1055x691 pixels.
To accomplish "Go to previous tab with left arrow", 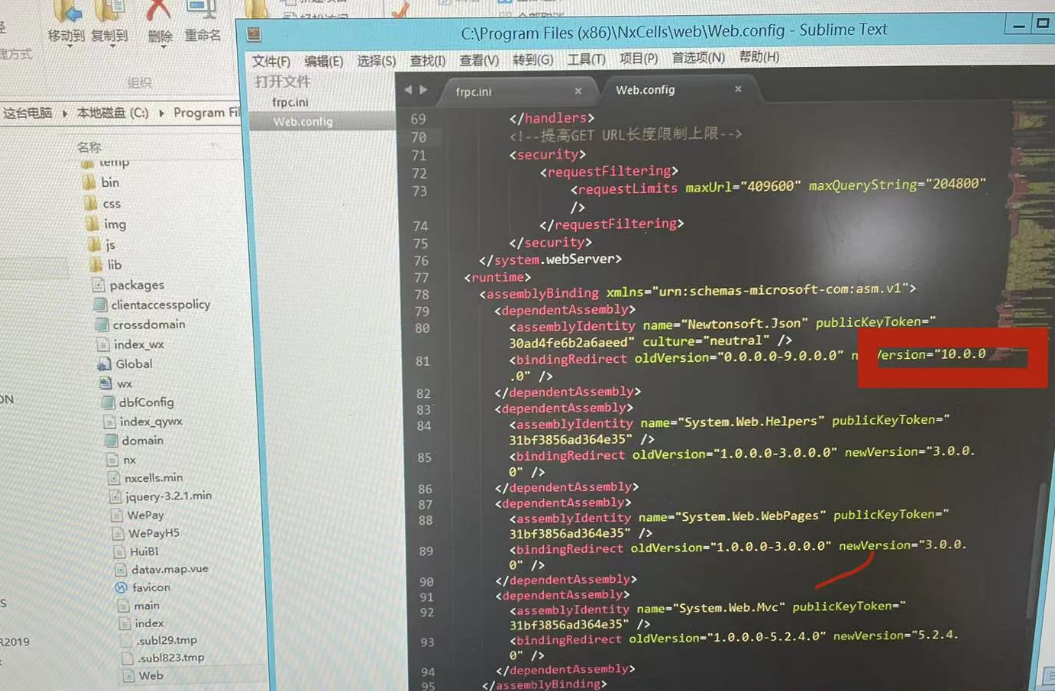I will coord(408,89).
